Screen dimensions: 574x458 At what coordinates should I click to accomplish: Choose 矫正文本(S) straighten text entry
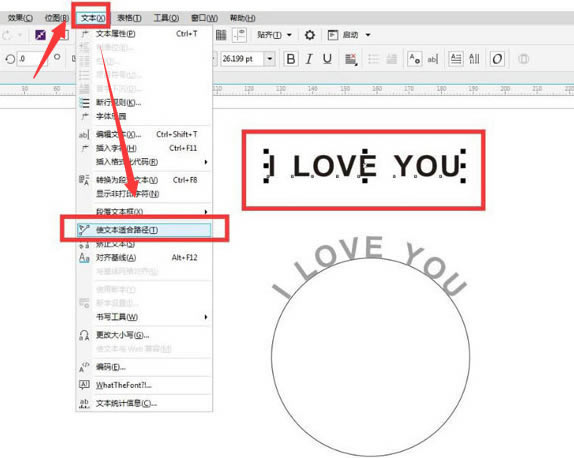click(x=144, y=244)
